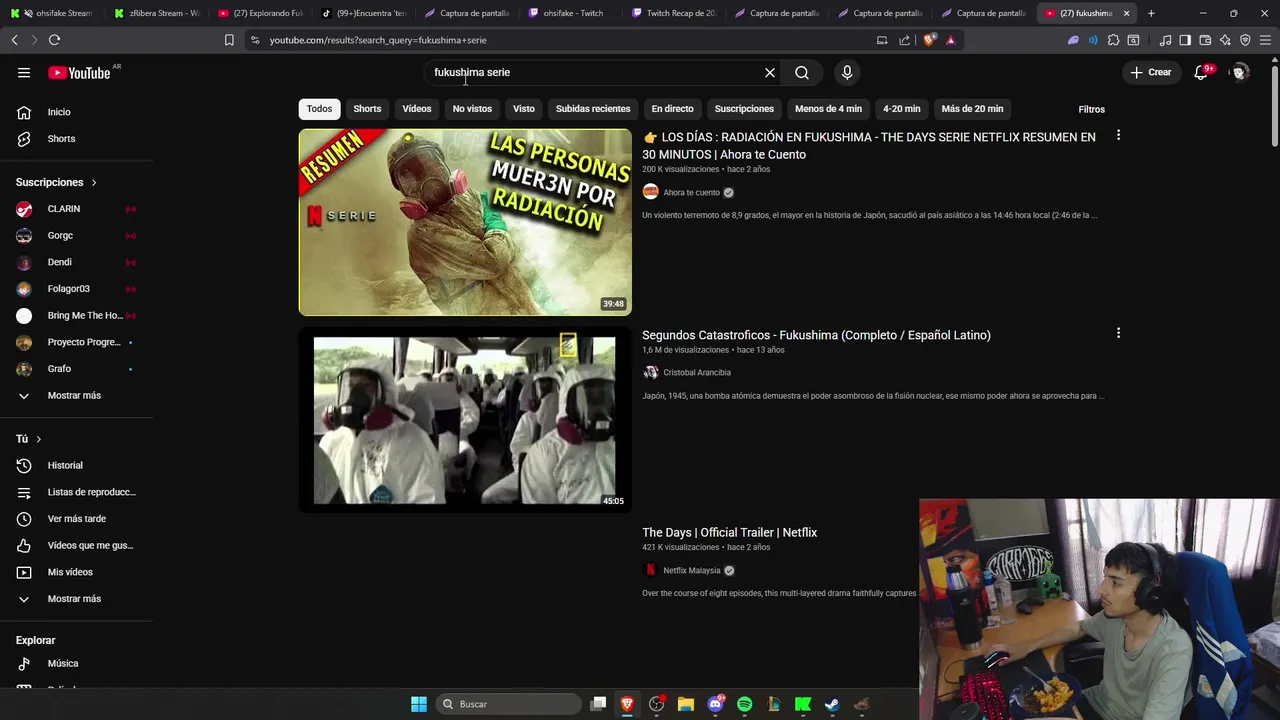This screenshot has height=720, width=1280.
Task: Open Mis vídeos in the sidebar
Action: coord(76,572)
